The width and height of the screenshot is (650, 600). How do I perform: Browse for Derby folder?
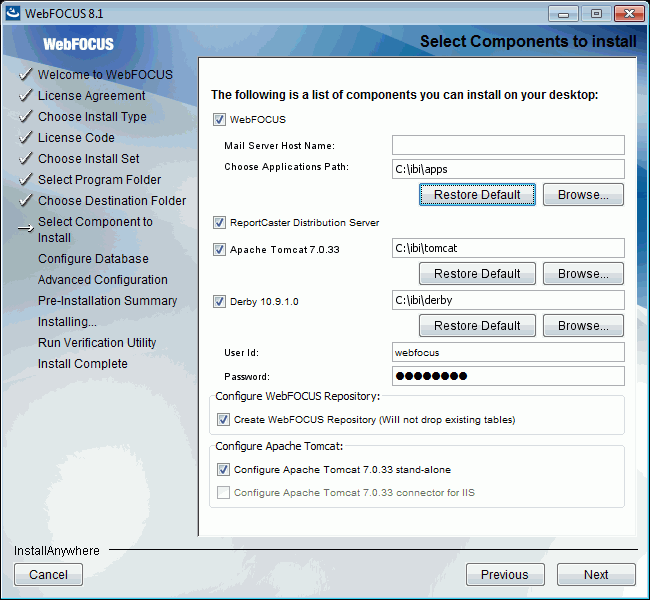point(583,326)
